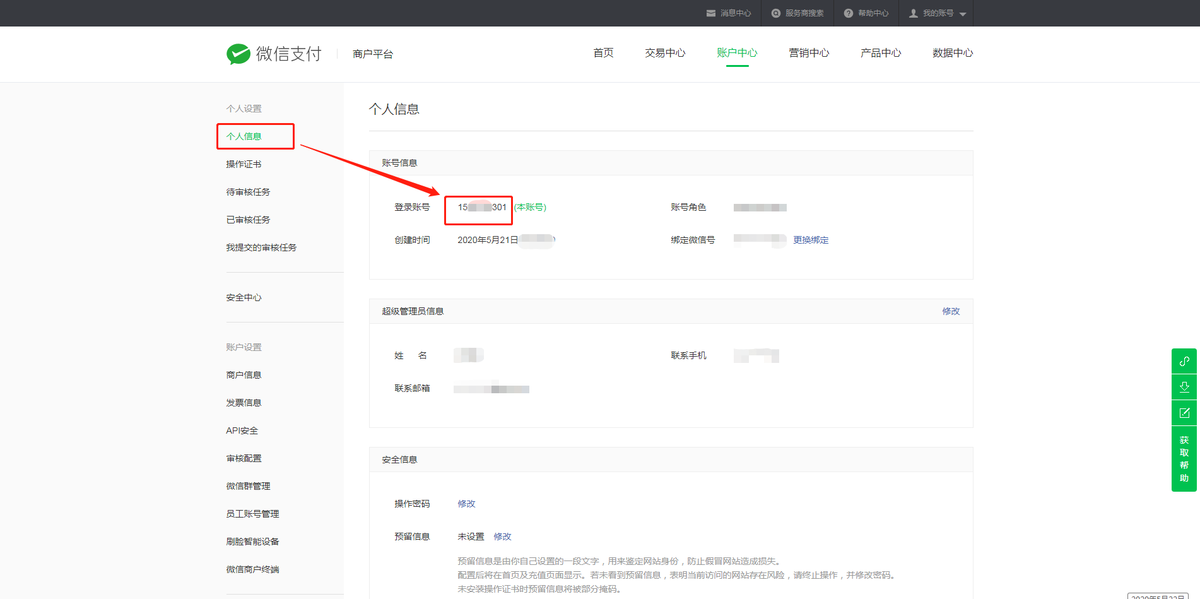The image size is (1200, 599).
Task: Select API安全 in the sidebar
Action: tap(242, 431)
